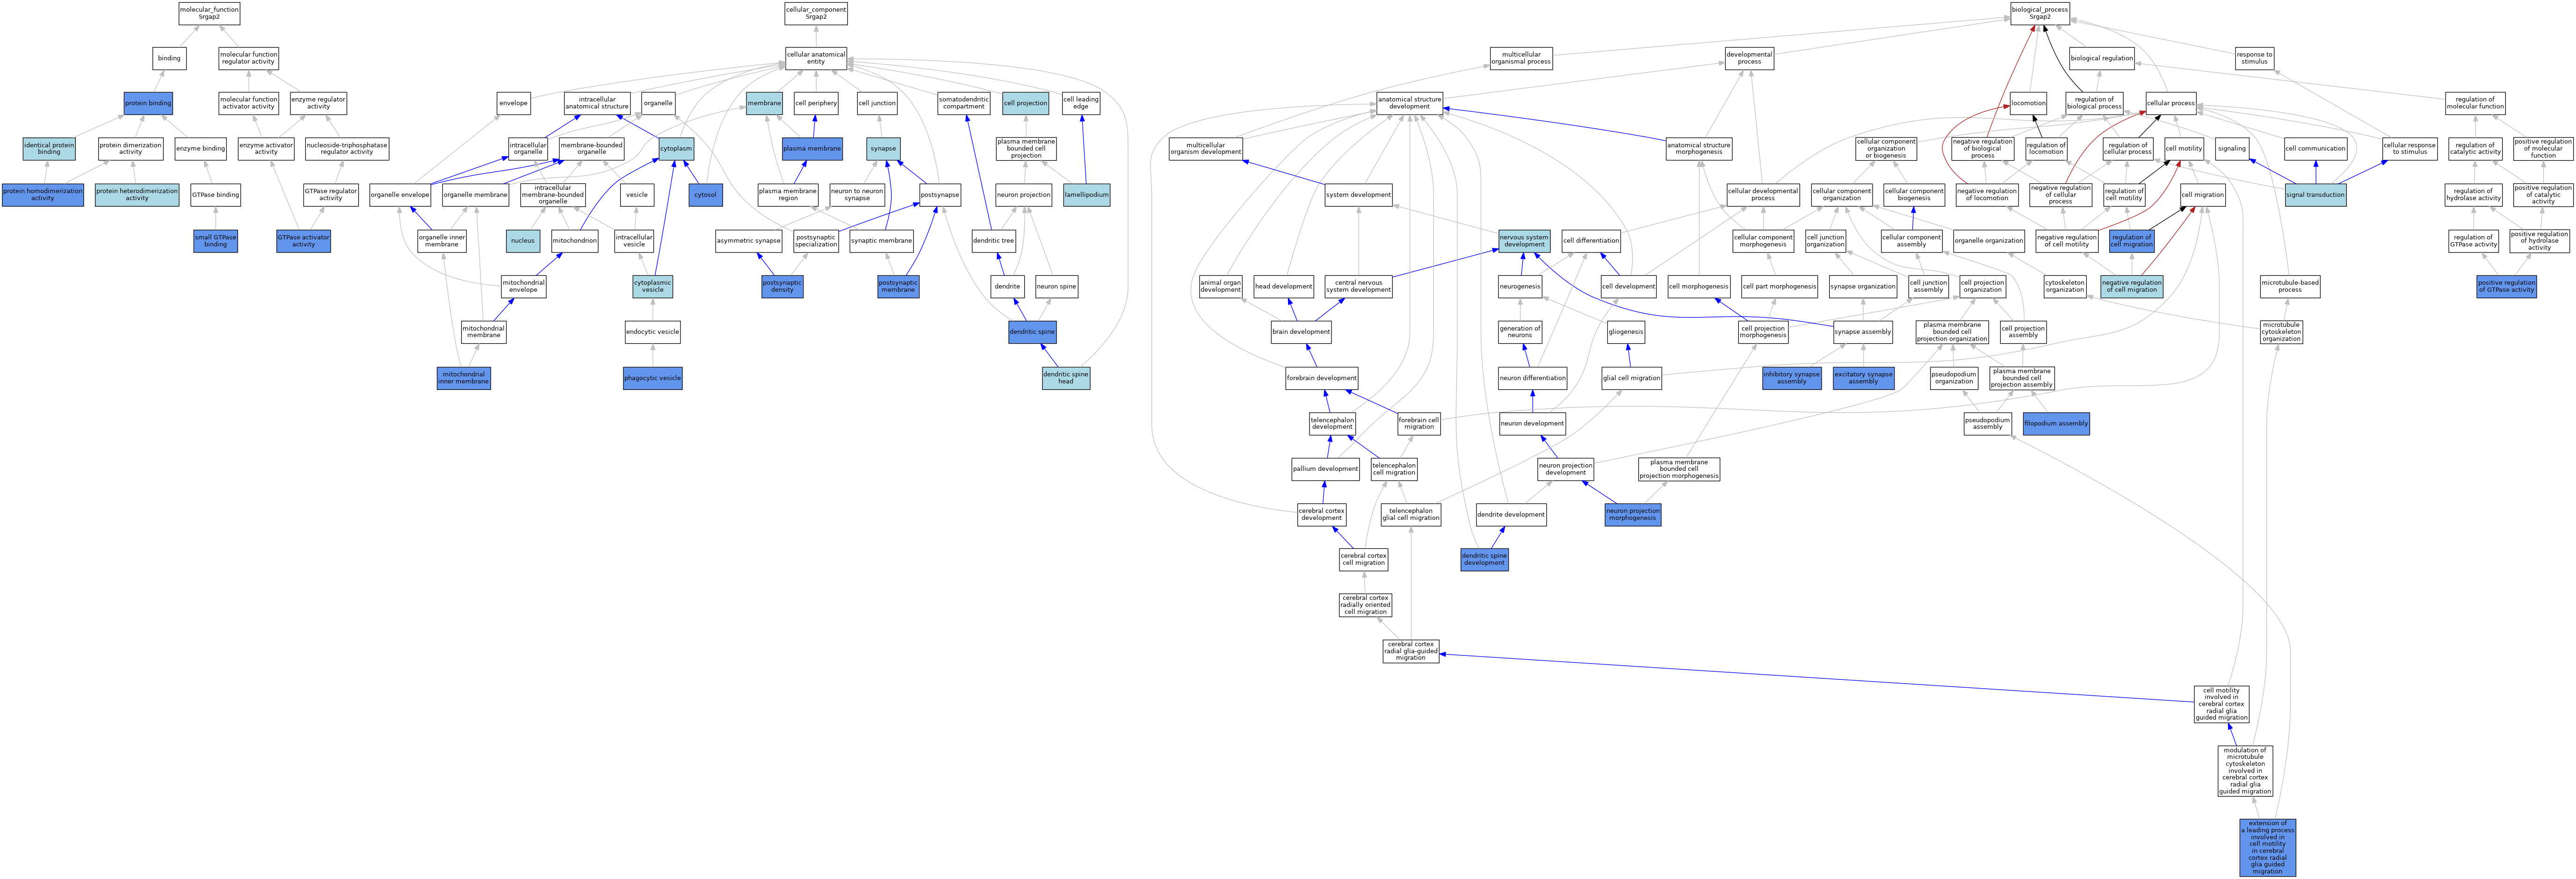This screenshot has height=879, width=2576.
Task: Select the light-blue 'cytoplasm' node
Action: 676,149
